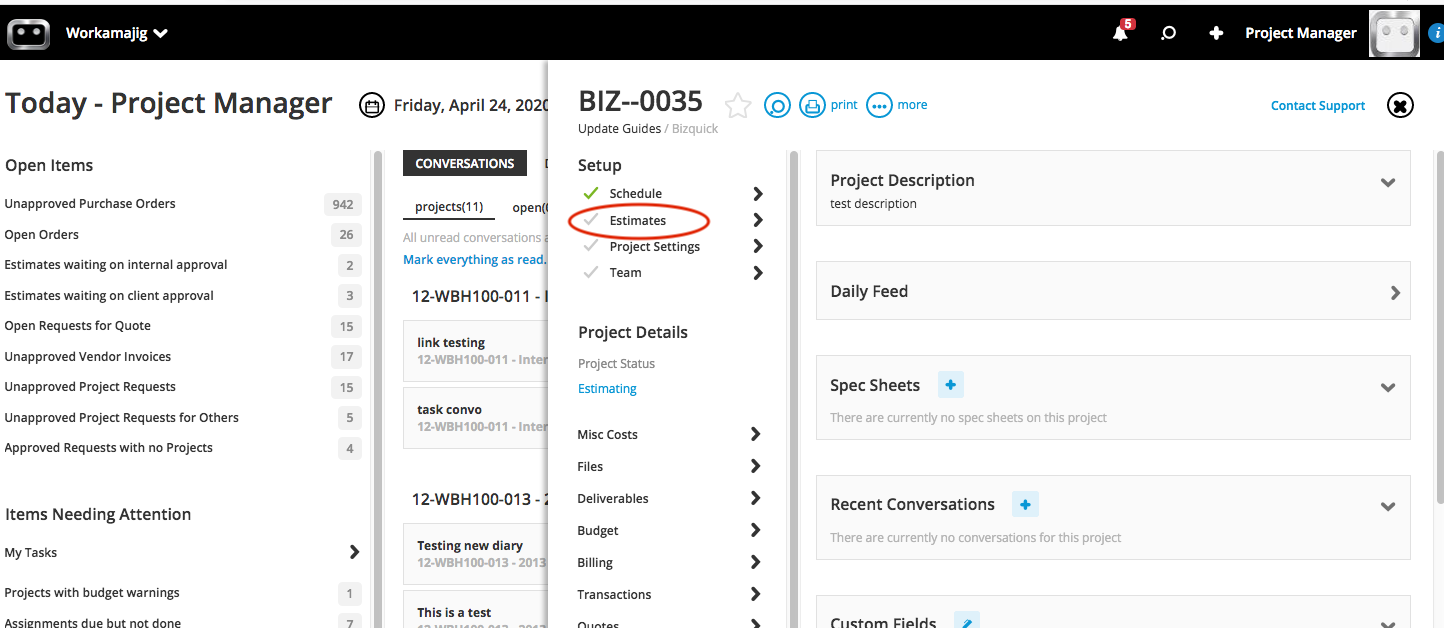Image resolution: width=1444 pixels, height=628 pixels.
Task: Open Schedule setup item
Action: pos(636,194)
